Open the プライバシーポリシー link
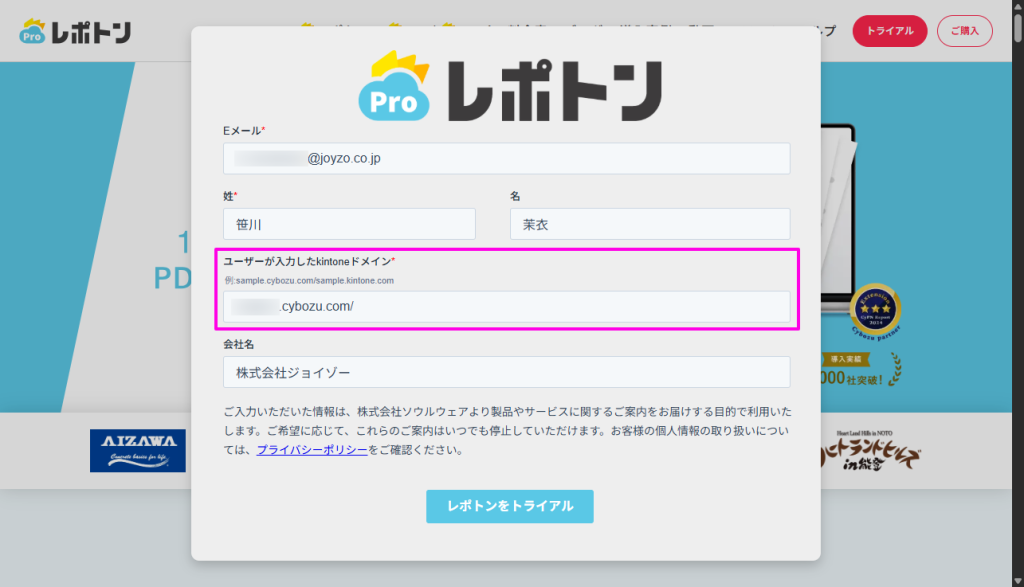Viewport: 1024px width, 587px height. click(311, 450)
